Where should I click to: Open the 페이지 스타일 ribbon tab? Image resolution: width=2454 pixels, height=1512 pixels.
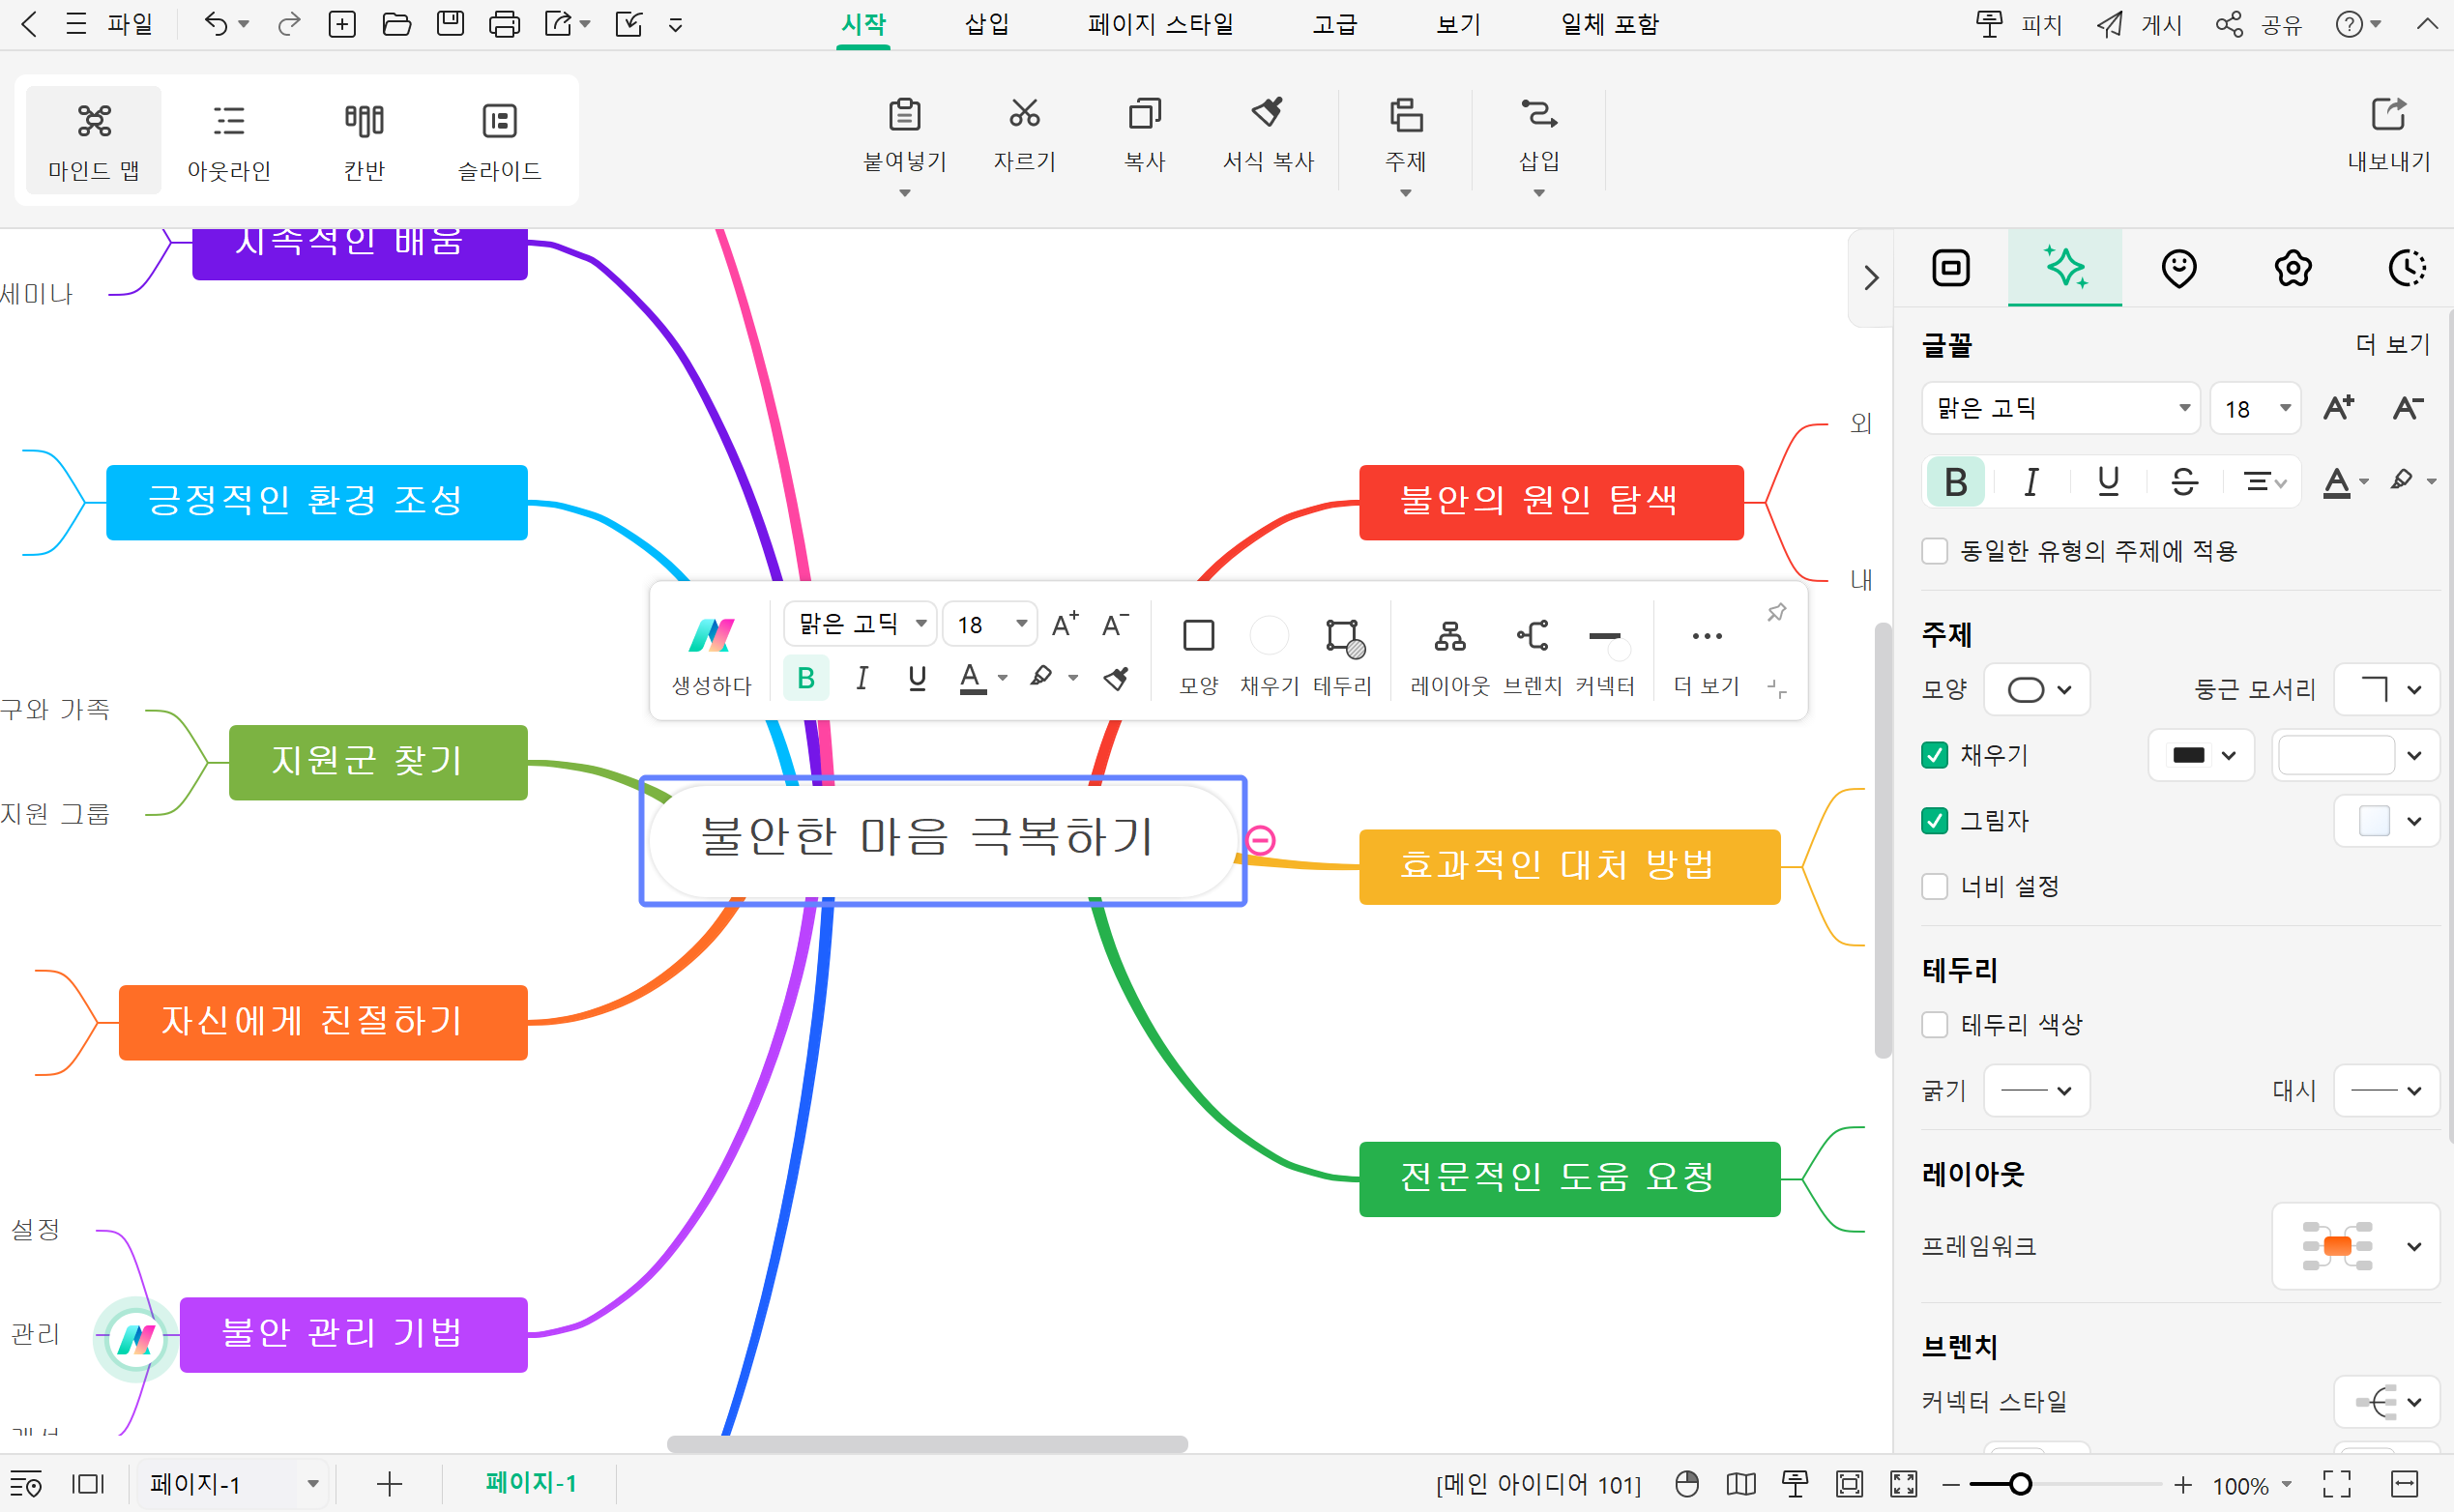[x=1160, y=24]
